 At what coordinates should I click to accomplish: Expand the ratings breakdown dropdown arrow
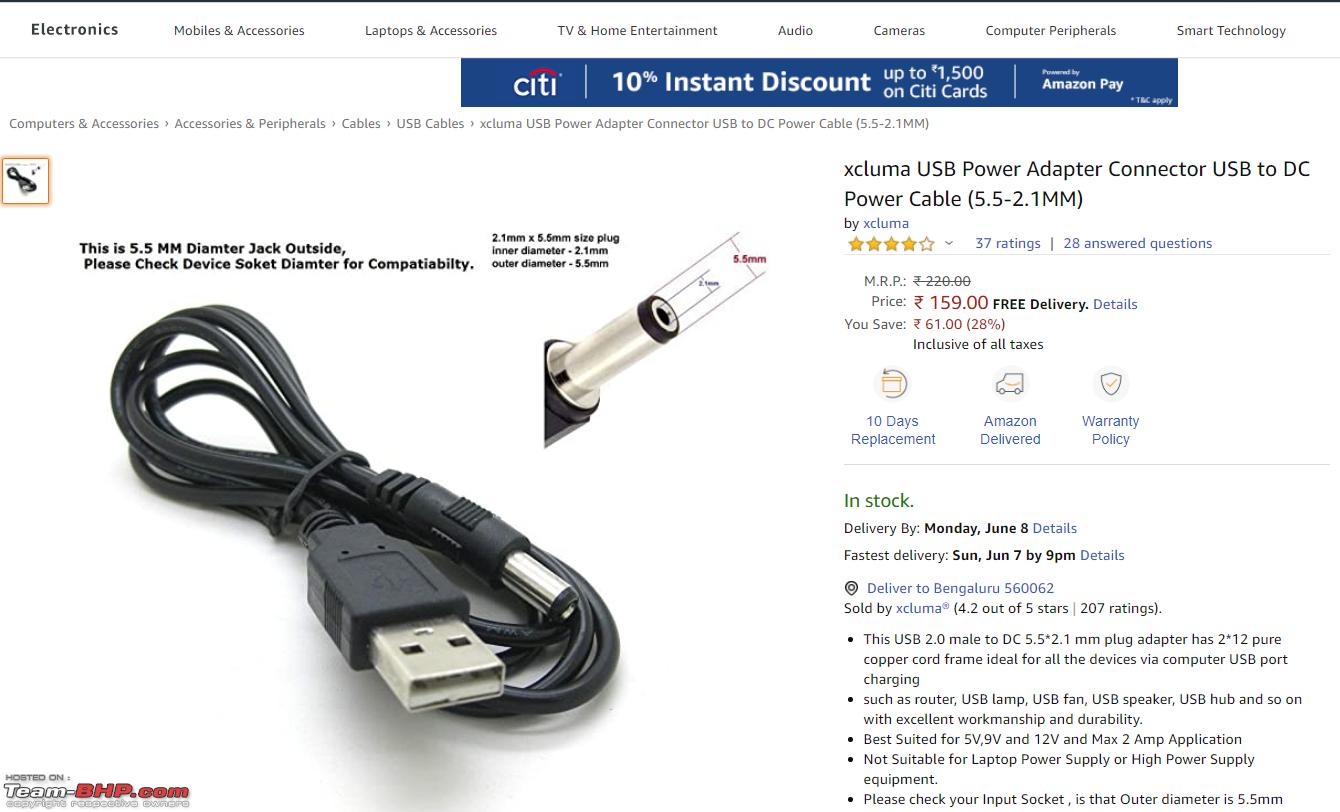click(x=949, y=243)
